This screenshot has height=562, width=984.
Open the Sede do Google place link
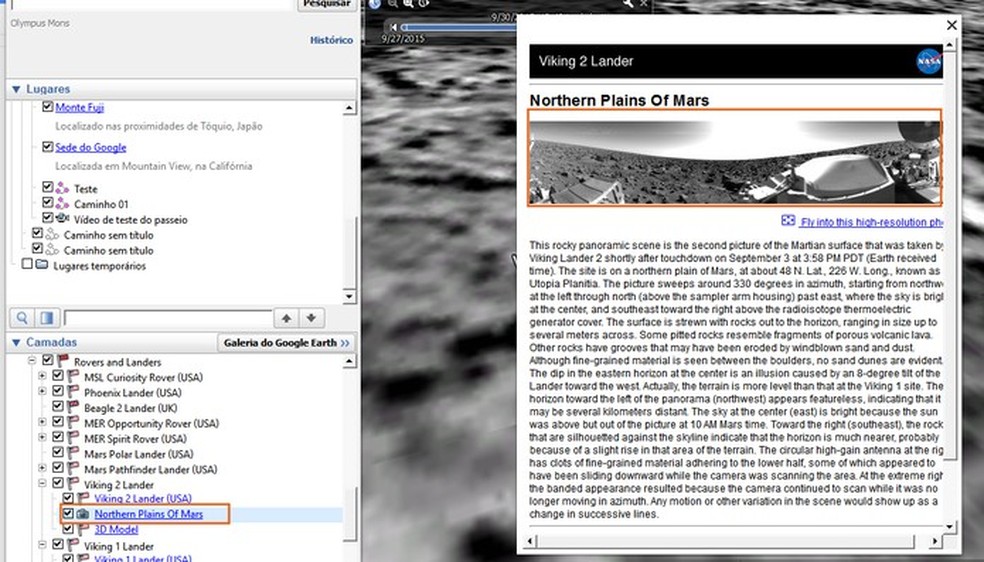tap(91, 147)
